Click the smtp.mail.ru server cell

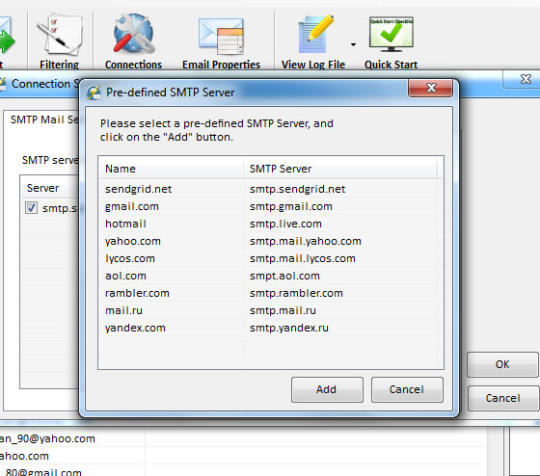click(283, 310)
